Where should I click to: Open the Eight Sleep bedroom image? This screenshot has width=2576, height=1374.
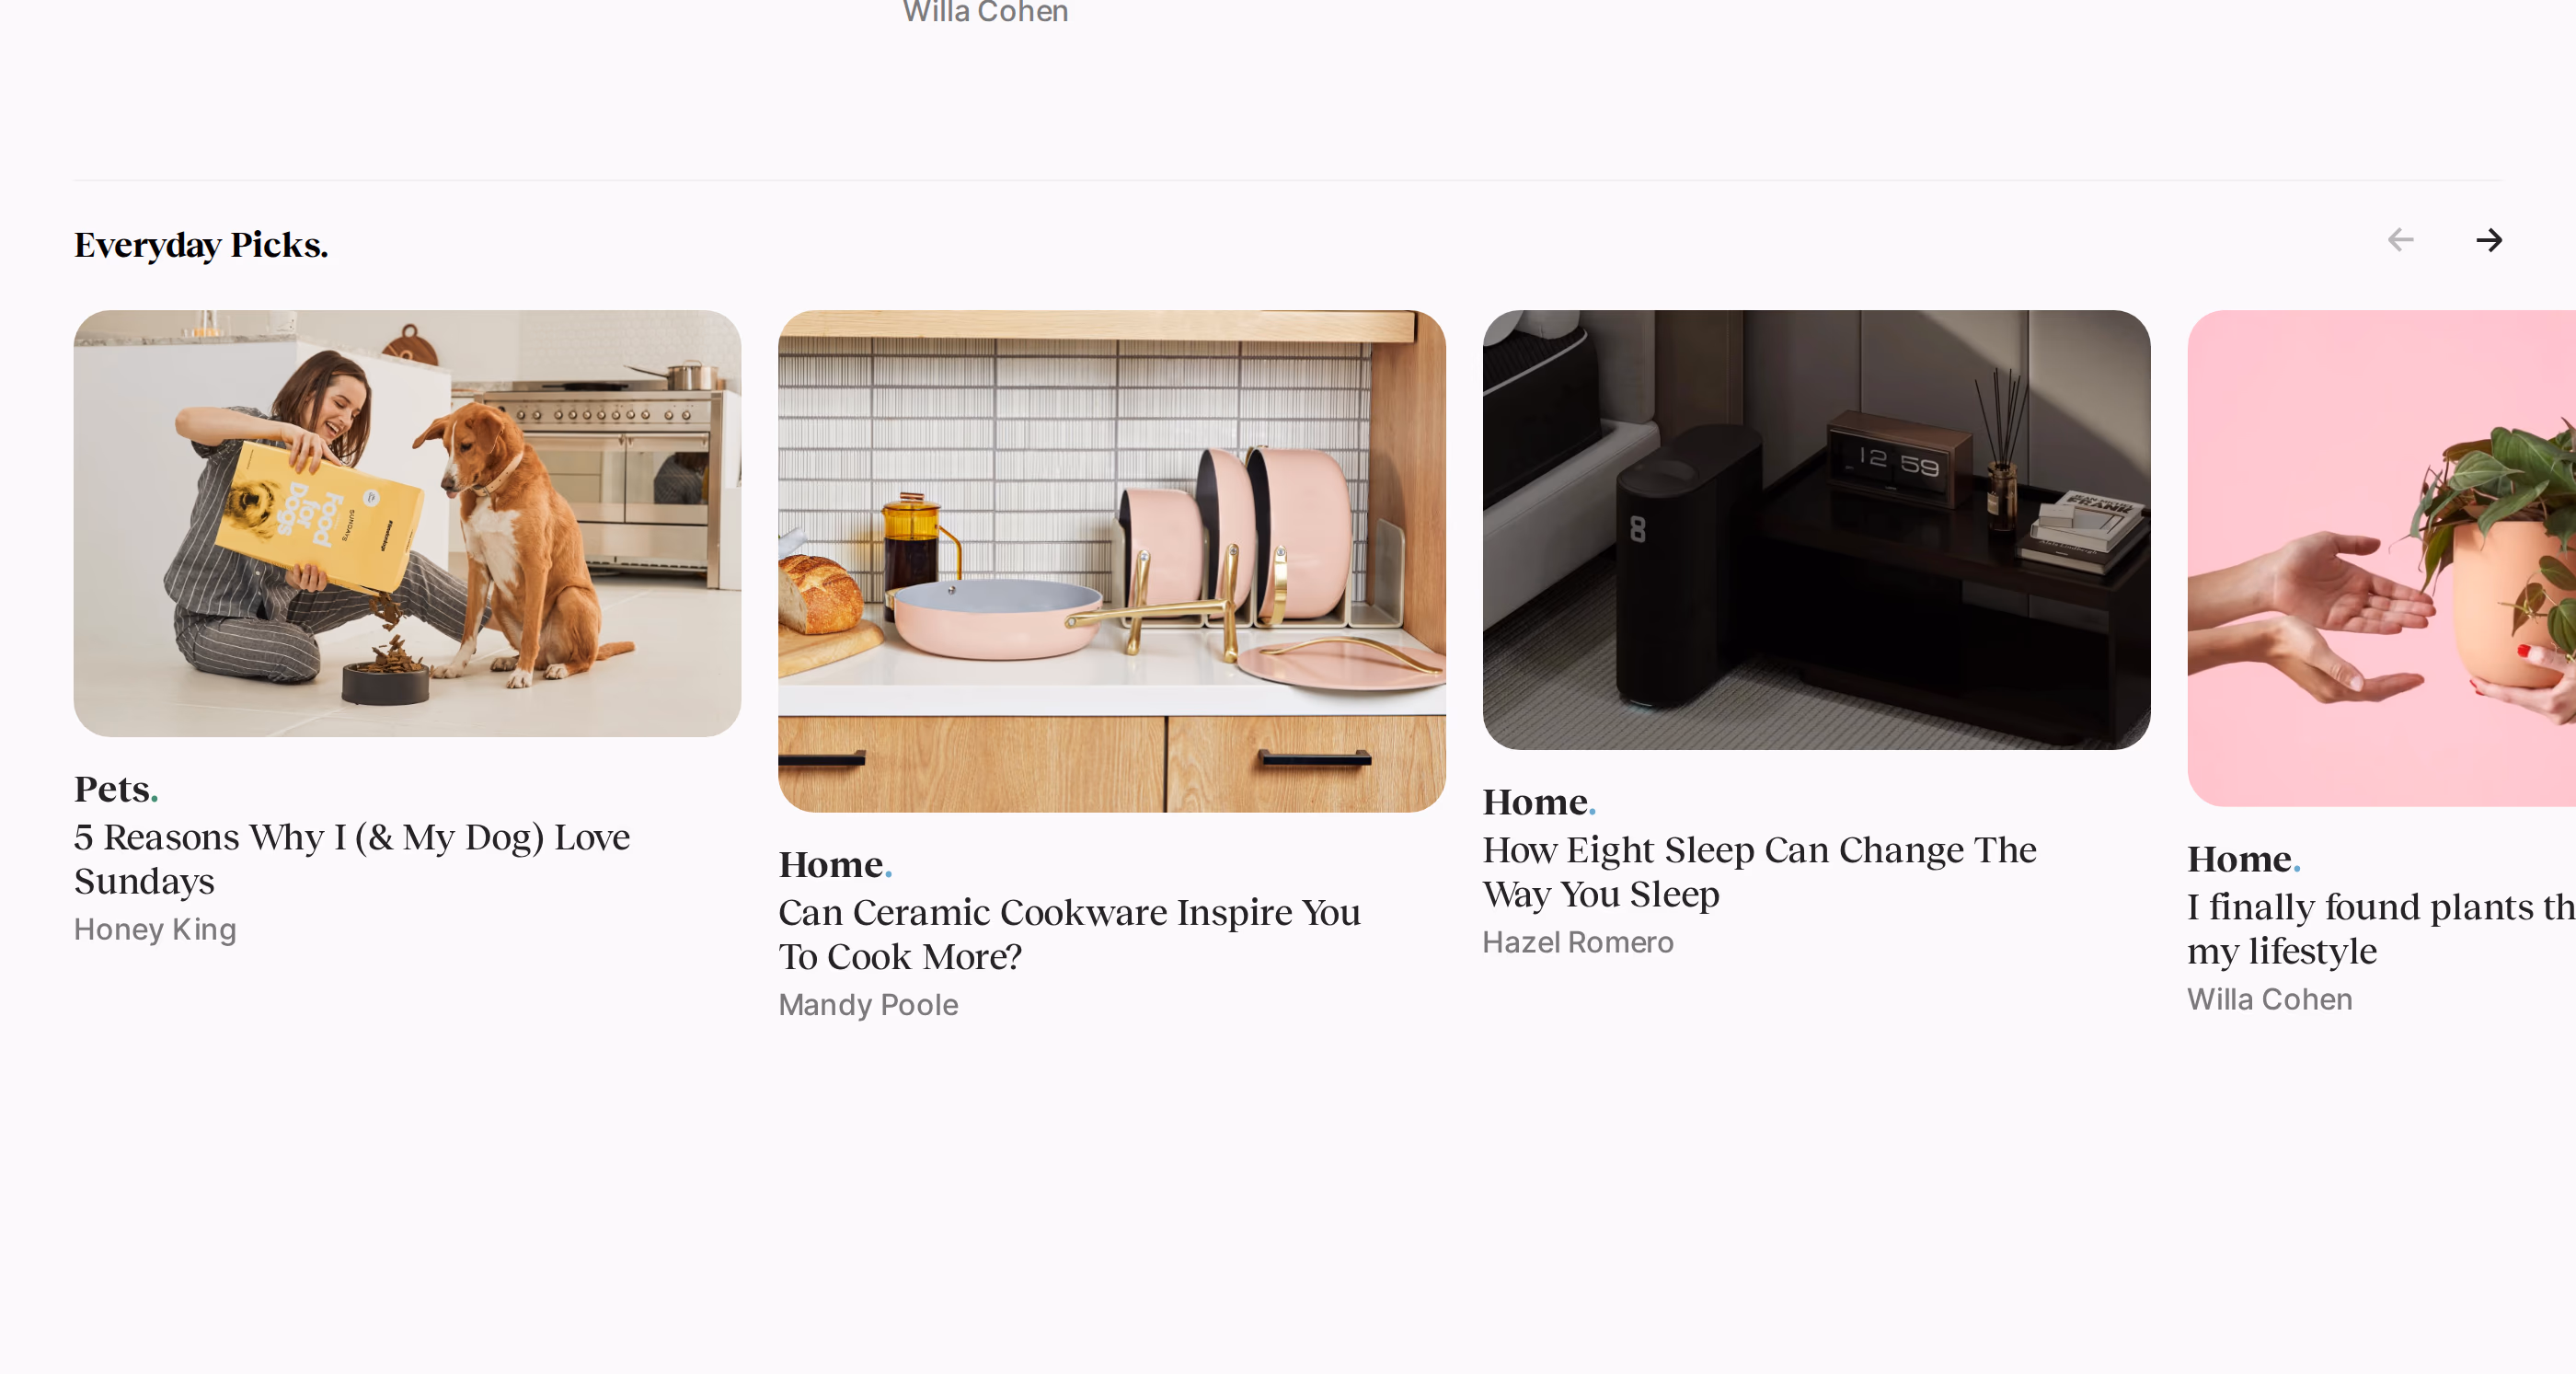[1816, 529]
